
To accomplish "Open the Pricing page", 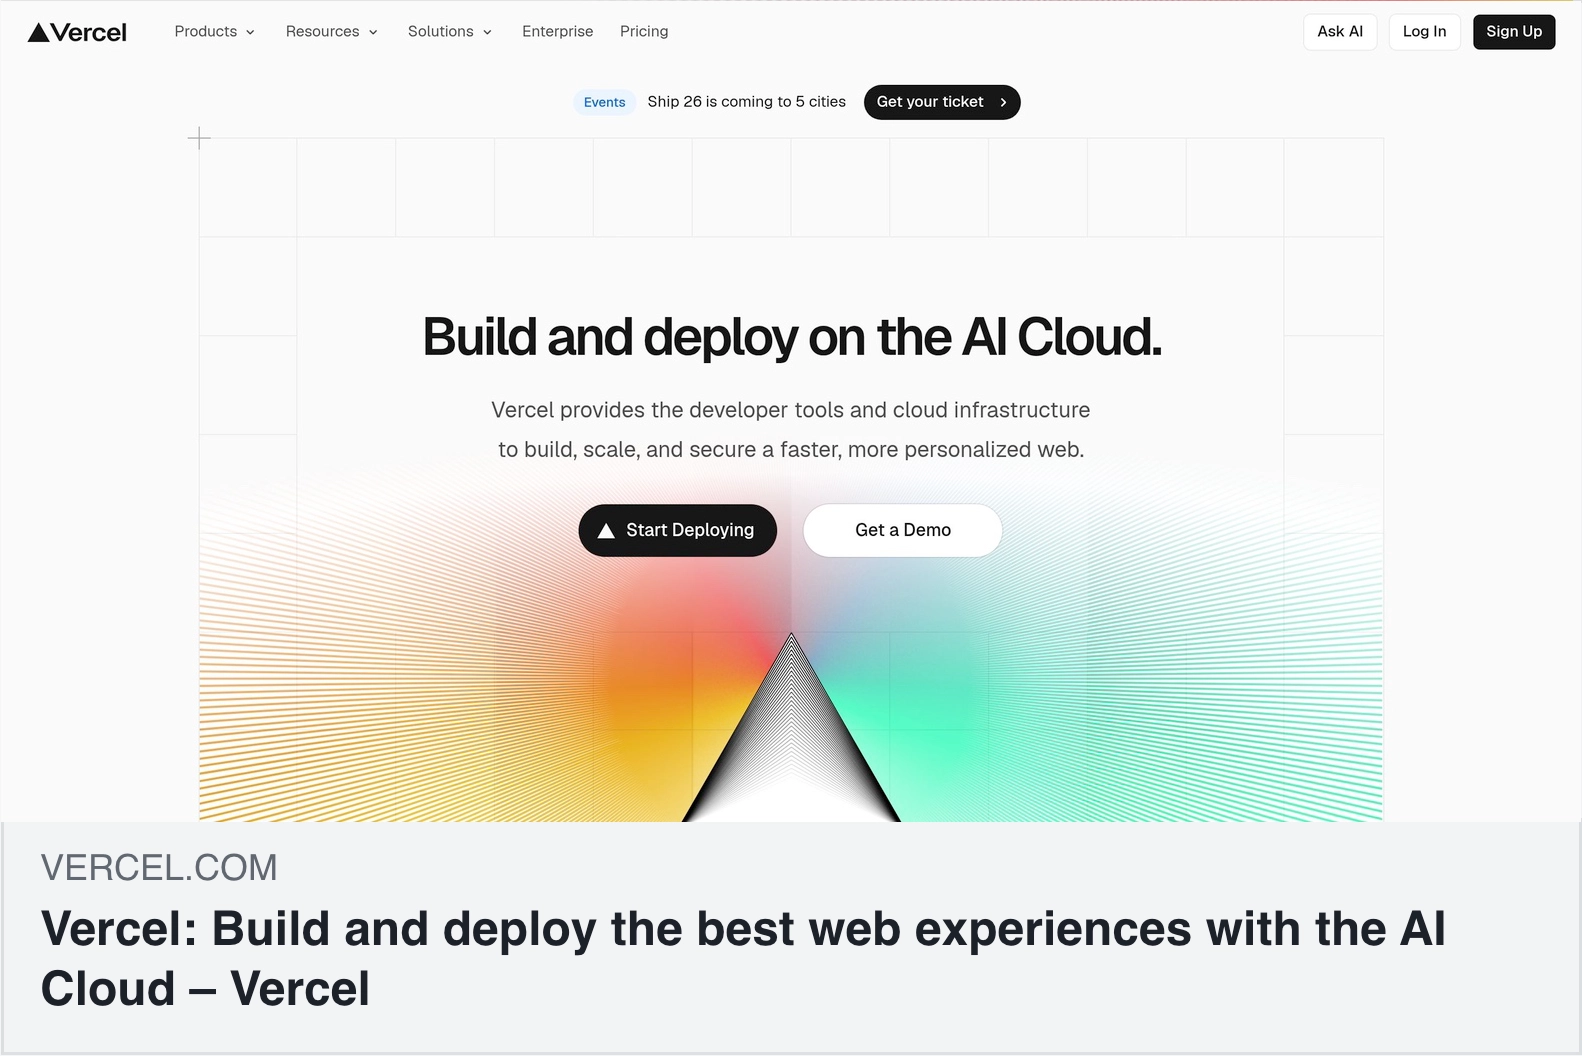I will pyautogui.click(x=644, y=32).
